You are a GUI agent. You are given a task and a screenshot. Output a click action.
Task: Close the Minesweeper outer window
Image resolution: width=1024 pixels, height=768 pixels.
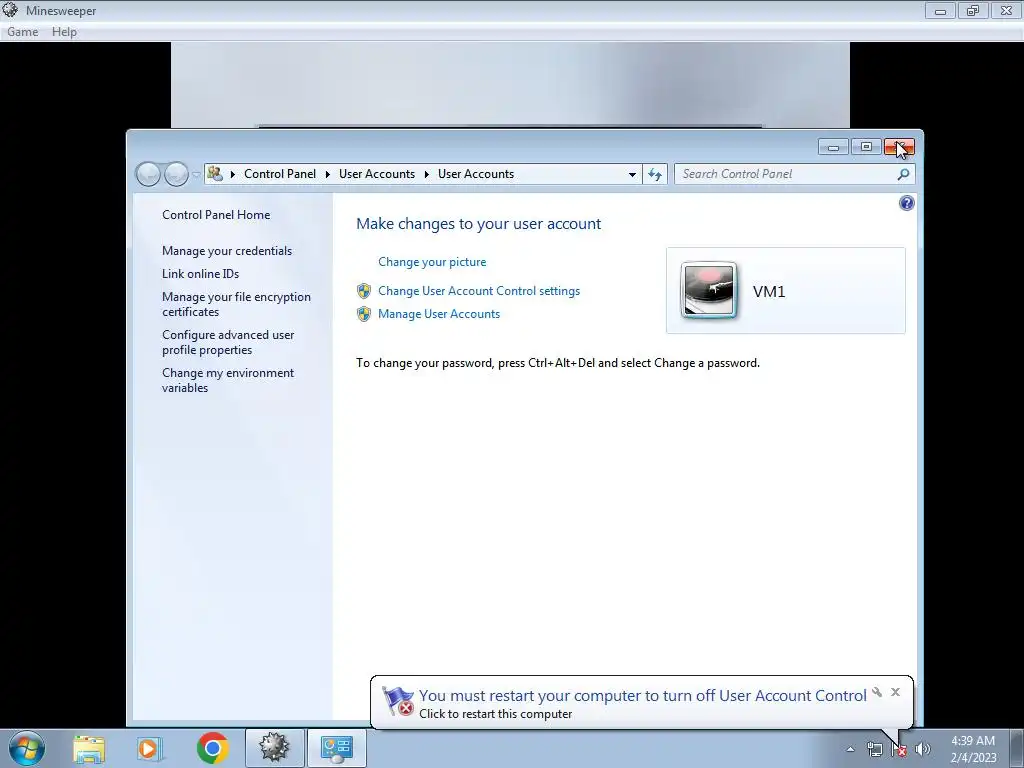coord(1006,10)
